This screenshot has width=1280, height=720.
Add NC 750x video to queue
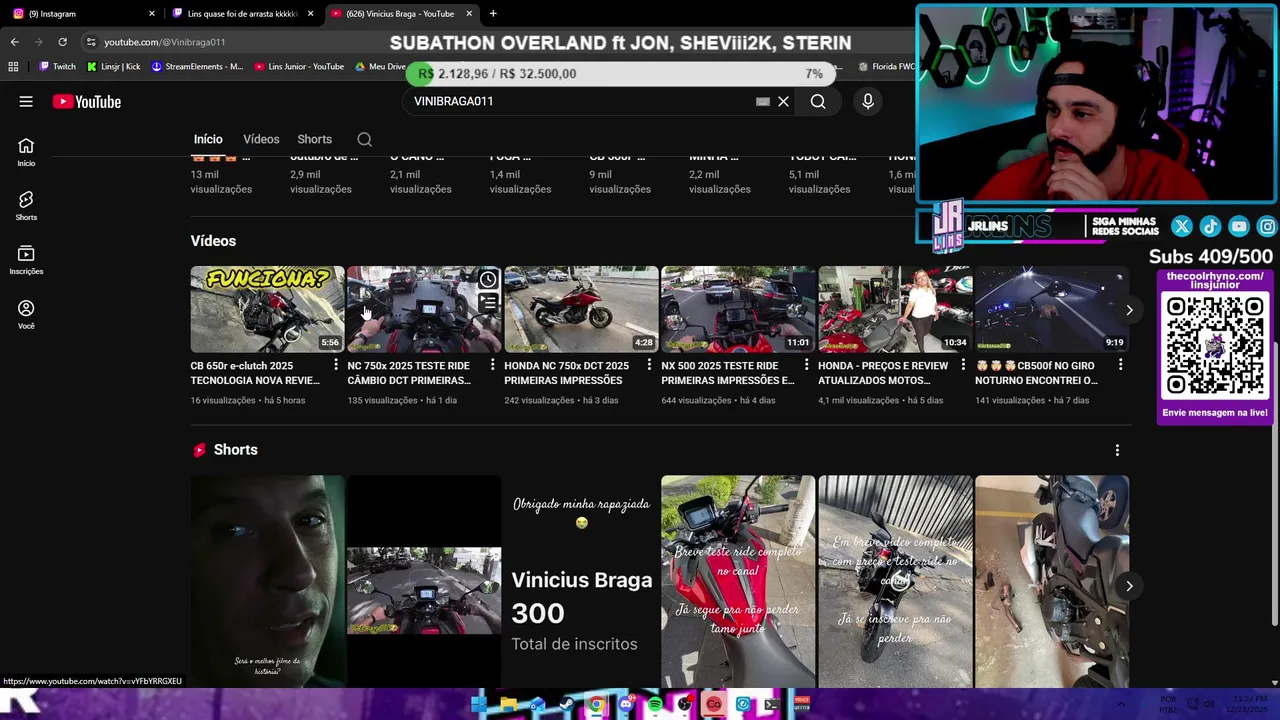pos(488,301)
